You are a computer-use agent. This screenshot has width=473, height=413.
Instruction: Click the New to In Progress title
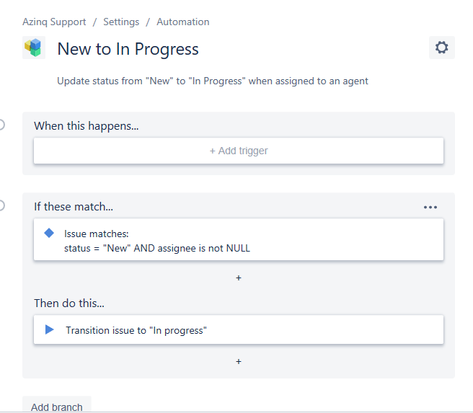pos(128,49)
